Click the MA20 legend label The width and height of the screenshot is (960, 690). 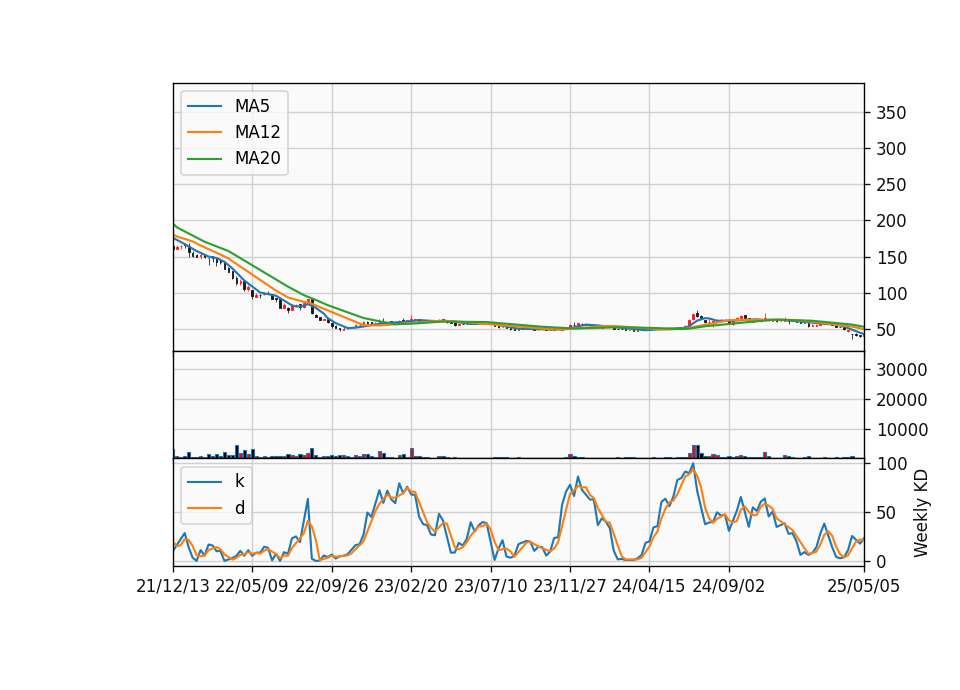(257, 159)
